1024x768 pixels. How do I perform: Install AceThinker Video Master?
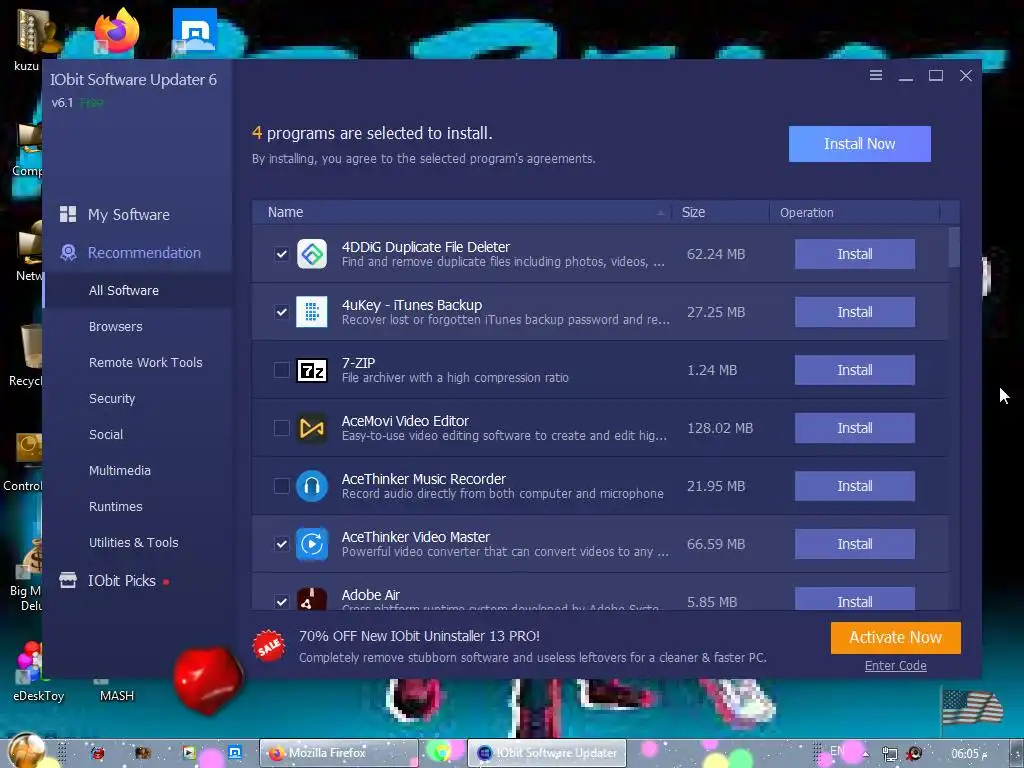pyautogui.click(x=854, y=544)
